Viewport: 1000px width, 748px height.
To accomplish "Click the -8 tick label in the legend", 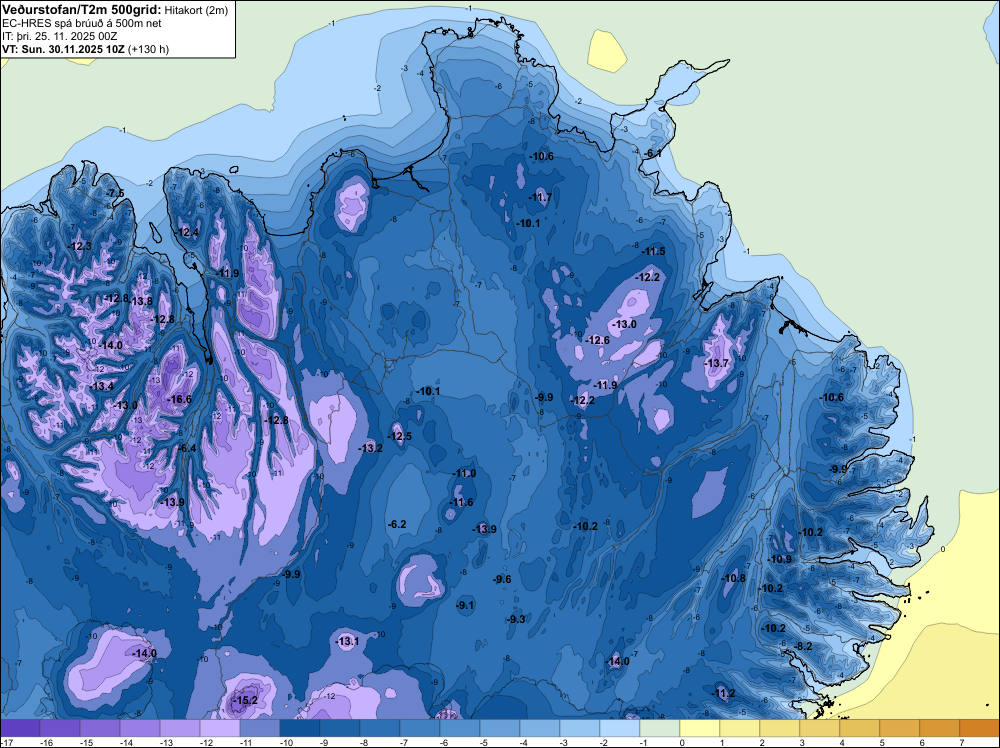I will [x=364, y=742].
